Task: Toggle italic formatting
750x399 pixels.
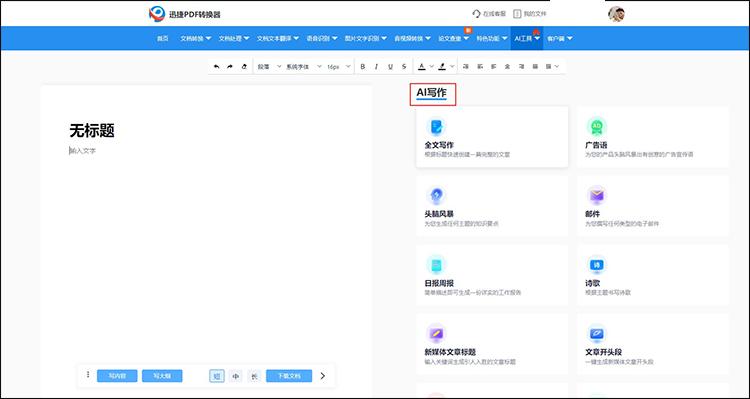Action: (376, 66)
